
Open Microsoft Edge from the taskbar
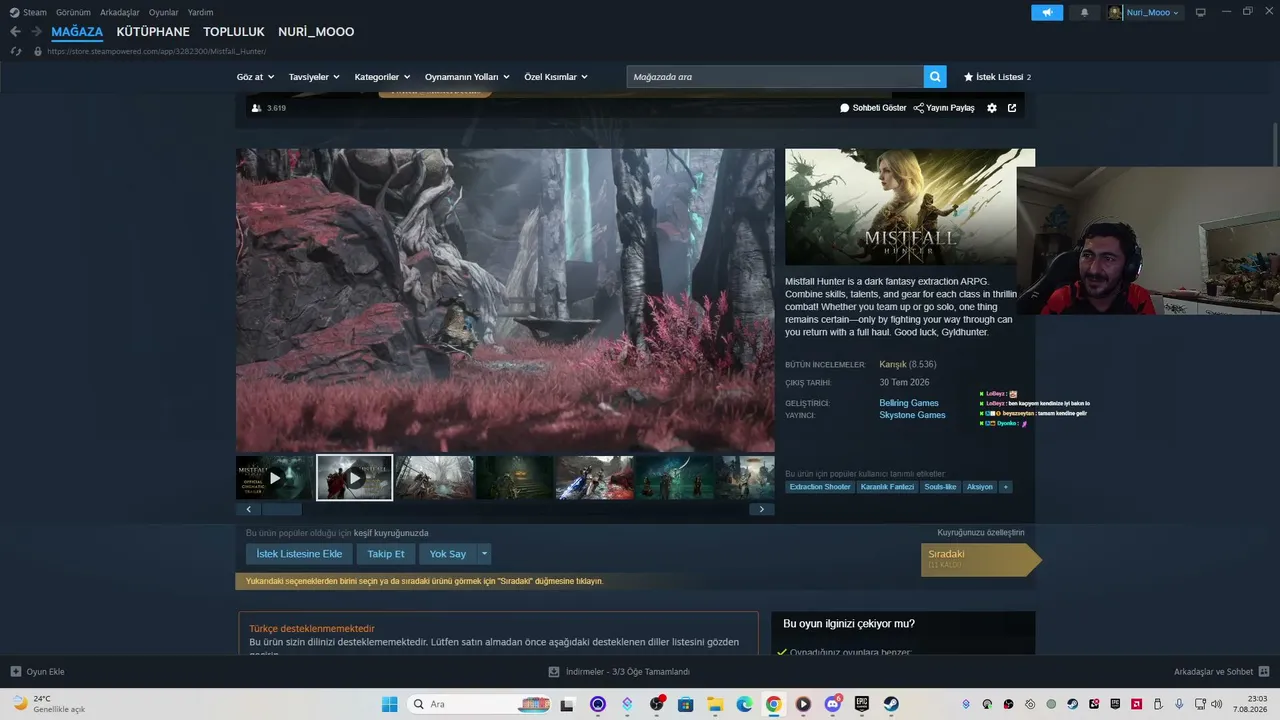click(744, 704)
